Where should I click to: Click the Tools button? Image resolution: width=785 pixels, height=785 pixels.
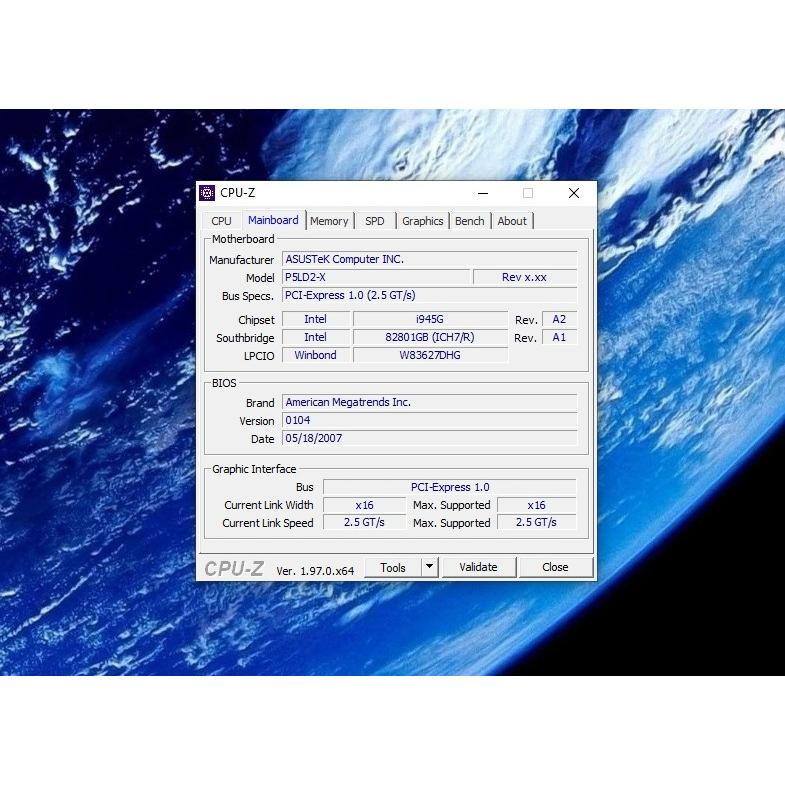tap(392, 567)
